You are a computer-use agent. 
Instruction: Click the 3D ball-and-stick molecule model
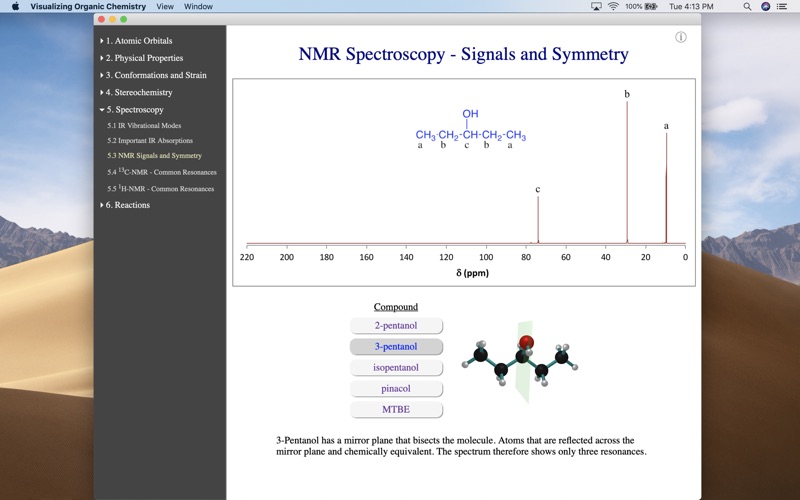pos(520,362)
